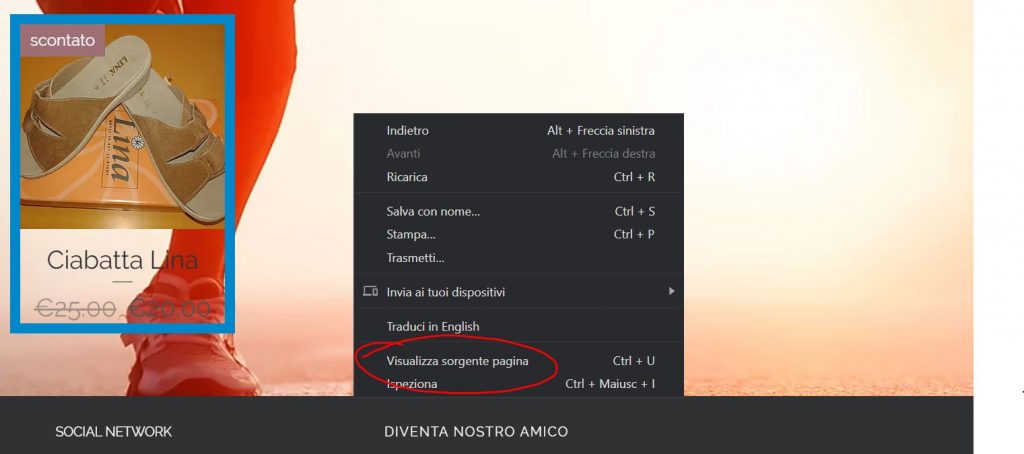Image resolution: width=1024 pixels, height=454 pixels.
Task: Click the Ciabatta Lina product title
Action: [x=123, y=260]
